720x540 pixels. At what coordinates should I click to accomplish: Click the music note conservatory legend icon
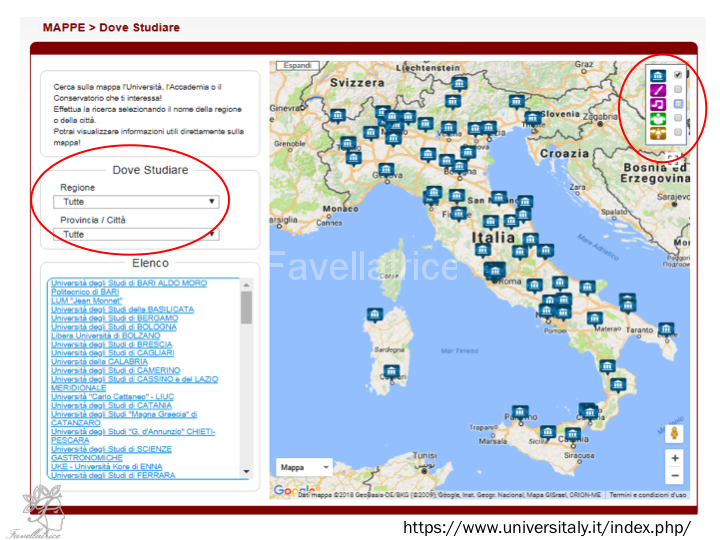[x=657, y=104]
